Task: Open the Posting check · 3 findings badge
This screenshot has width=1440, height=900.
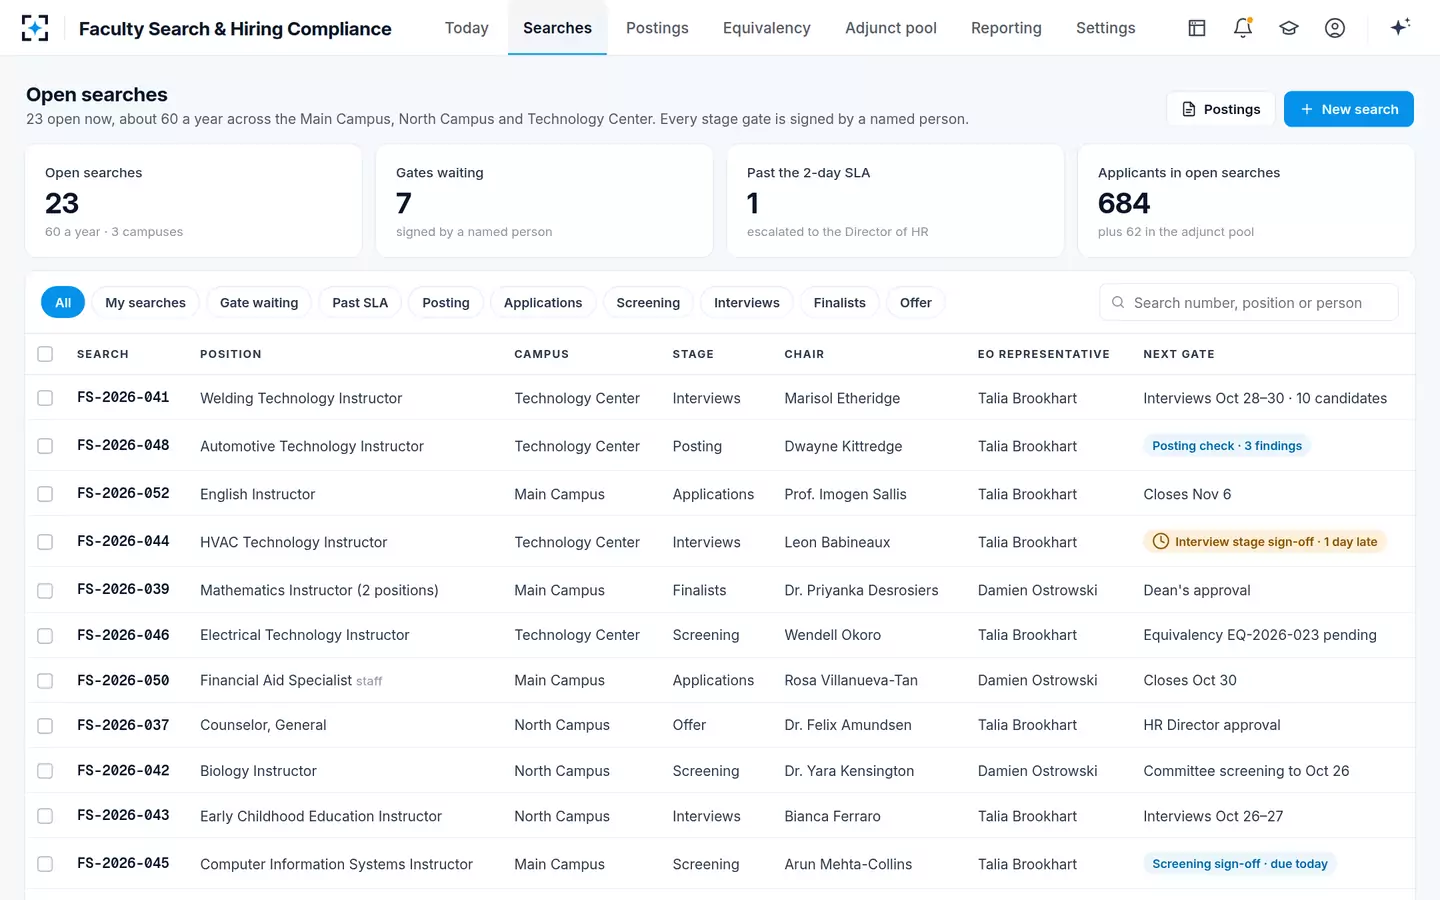Action: tap(1227, 446)
